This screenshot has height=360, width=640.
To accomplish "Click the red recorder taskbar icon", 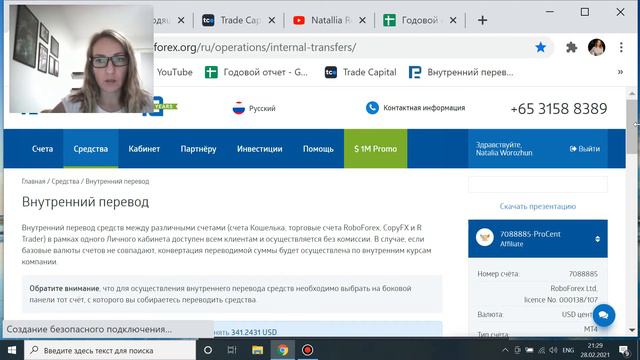I will (307, 350).
